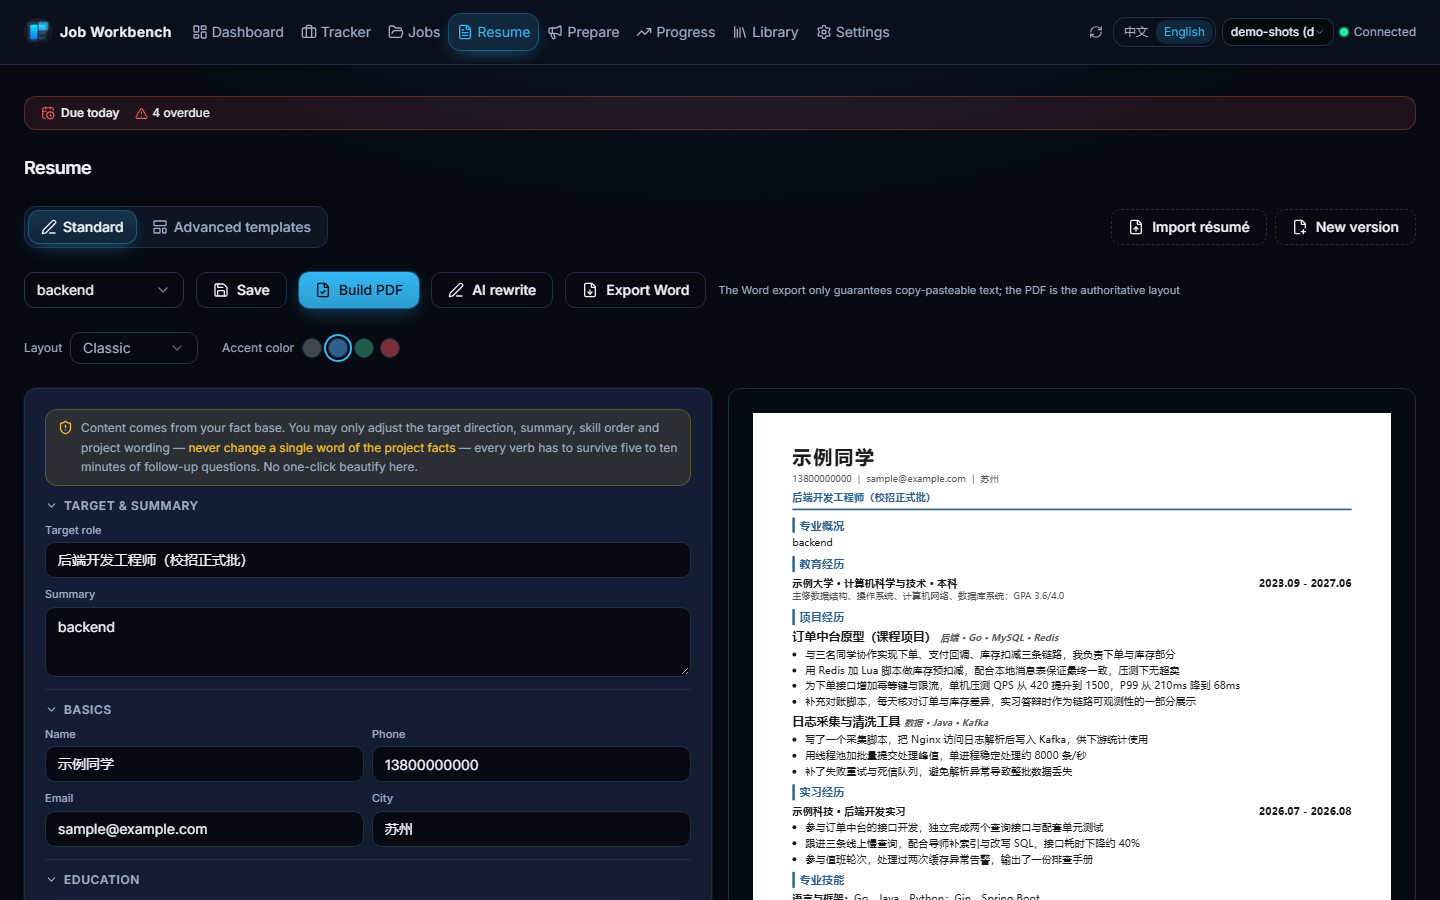Image resolution: width=1440 pixels, height=900 pixels.
Task: Collapse the Target & Summary section
Action: click(122, 506)
